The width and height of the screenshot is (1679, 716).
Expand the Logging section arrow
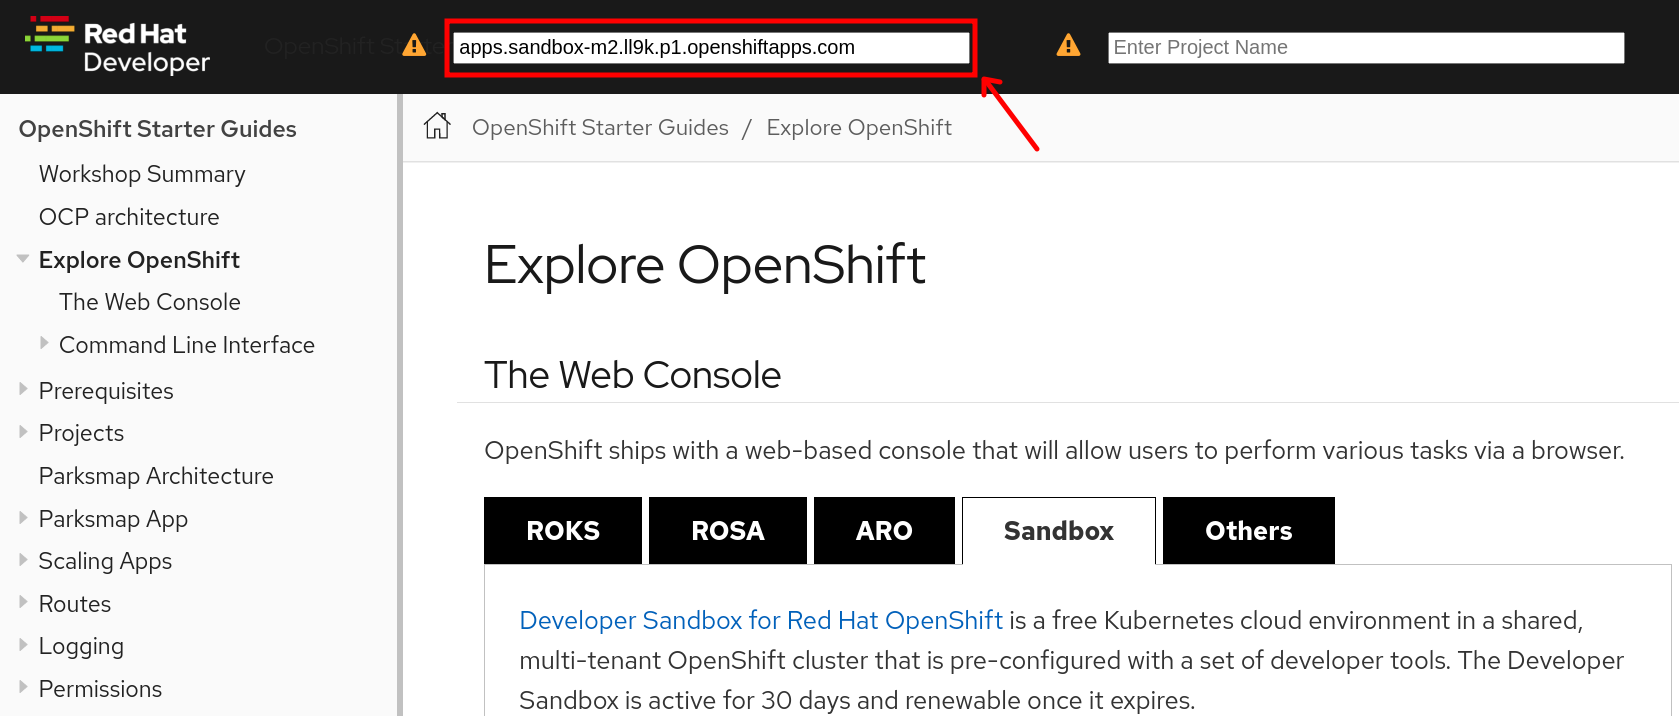coord(23,645)
